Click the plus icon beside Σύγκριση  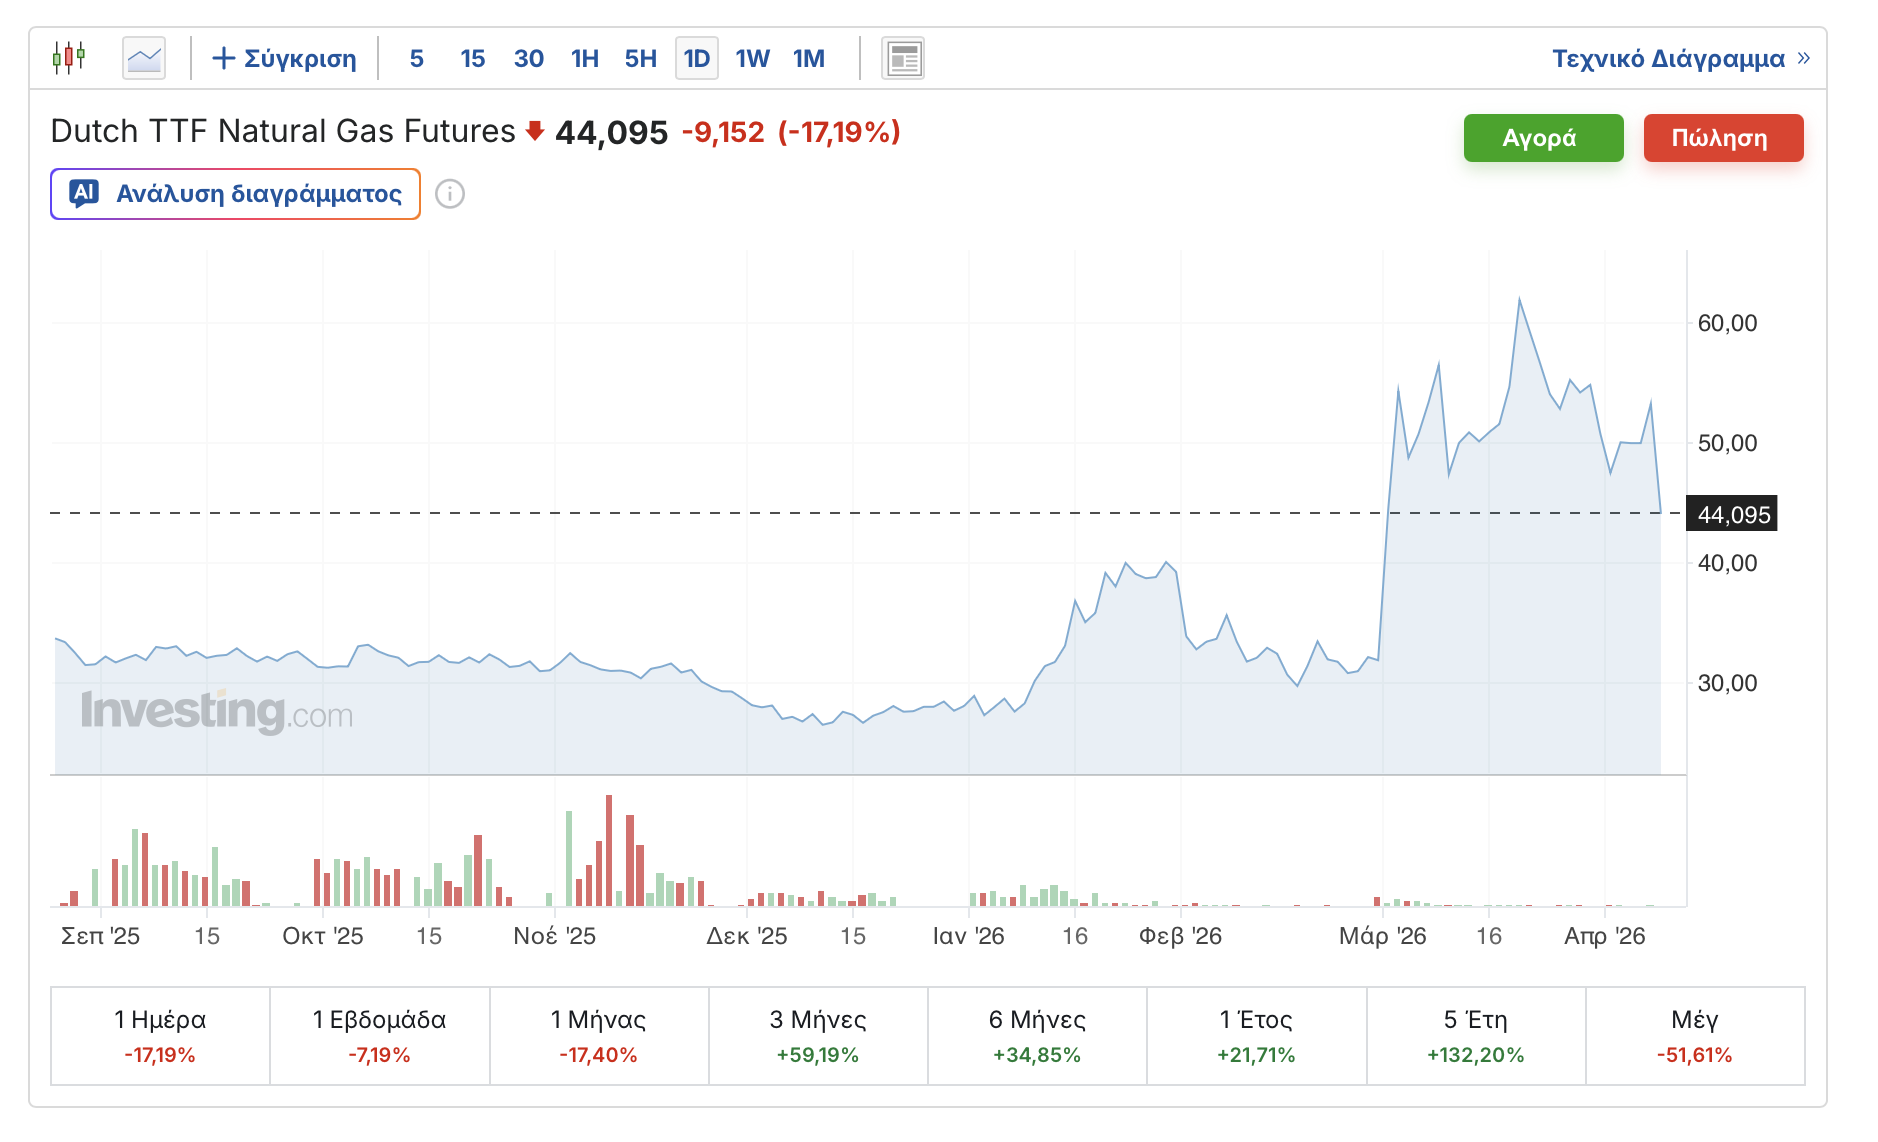pyautogui.click(x=224, y=58)
